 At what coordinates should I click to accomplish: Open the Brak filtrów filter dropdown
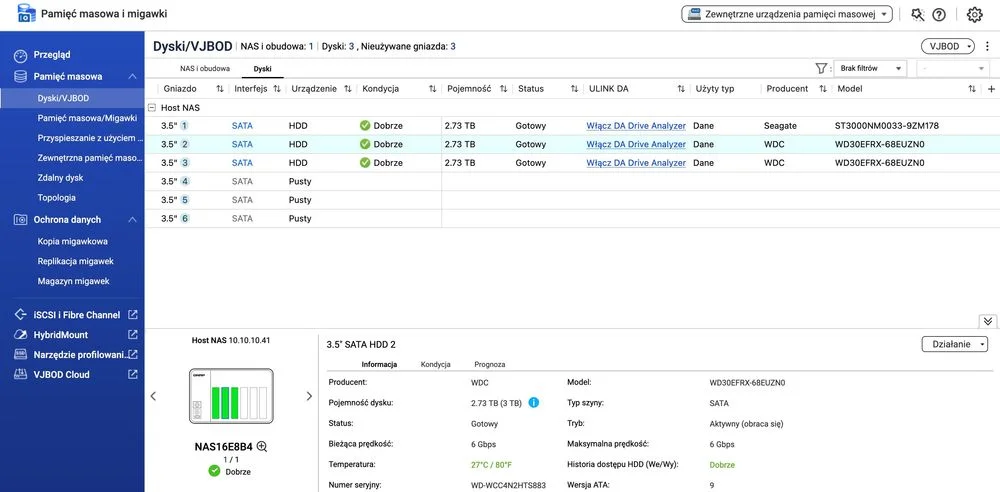pyautogui.click(x=870, y=68)
